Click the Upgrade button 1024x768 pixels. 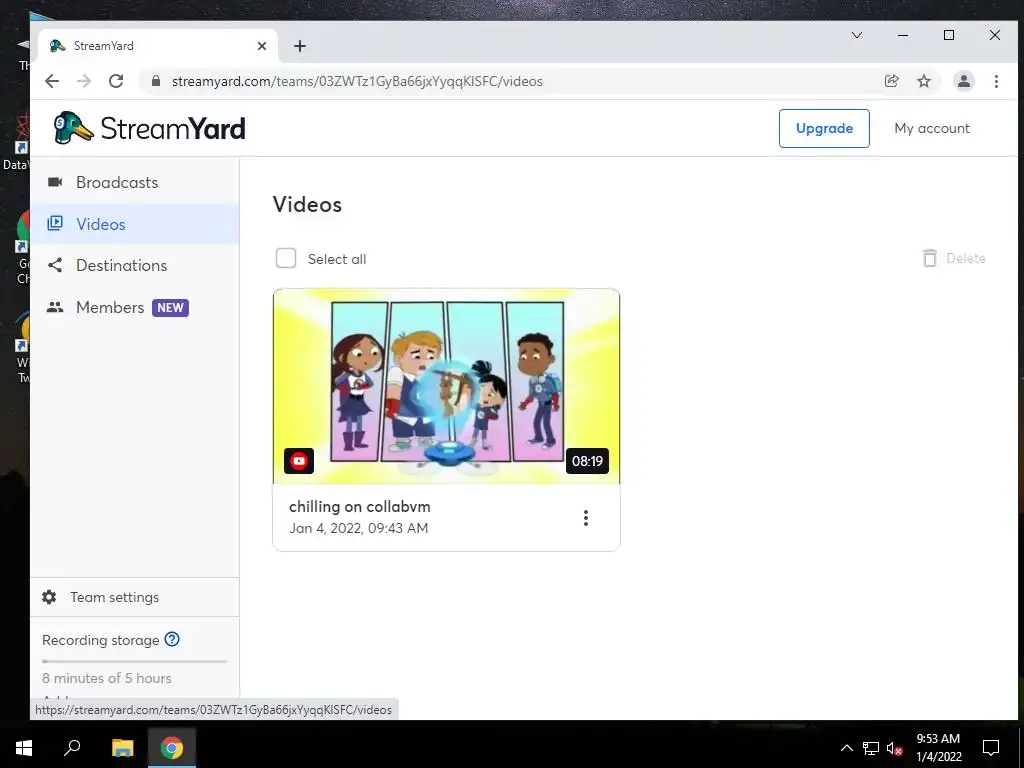coord(824,128)
